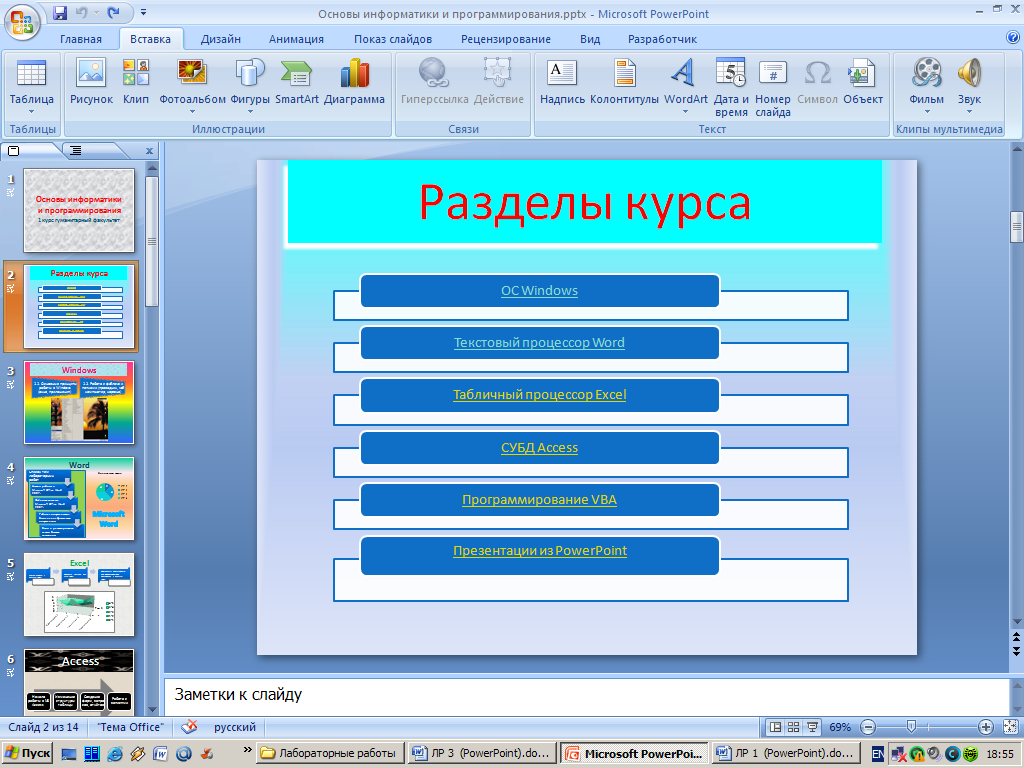Open the Анимация tab

pyautogui.click(x=296, y=39)
